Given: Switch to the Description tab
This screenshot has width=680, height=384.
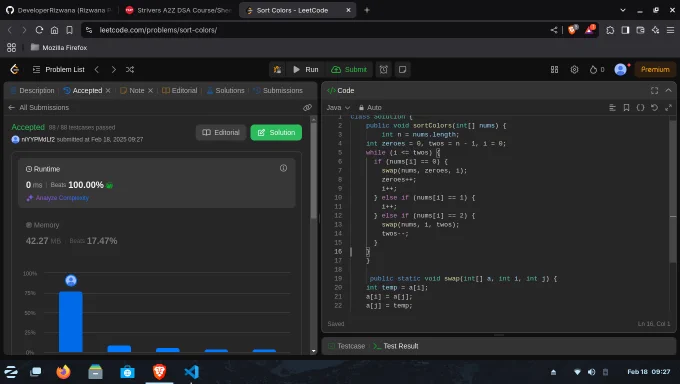Looking at the screenshot, I should (x=33, y=90).
